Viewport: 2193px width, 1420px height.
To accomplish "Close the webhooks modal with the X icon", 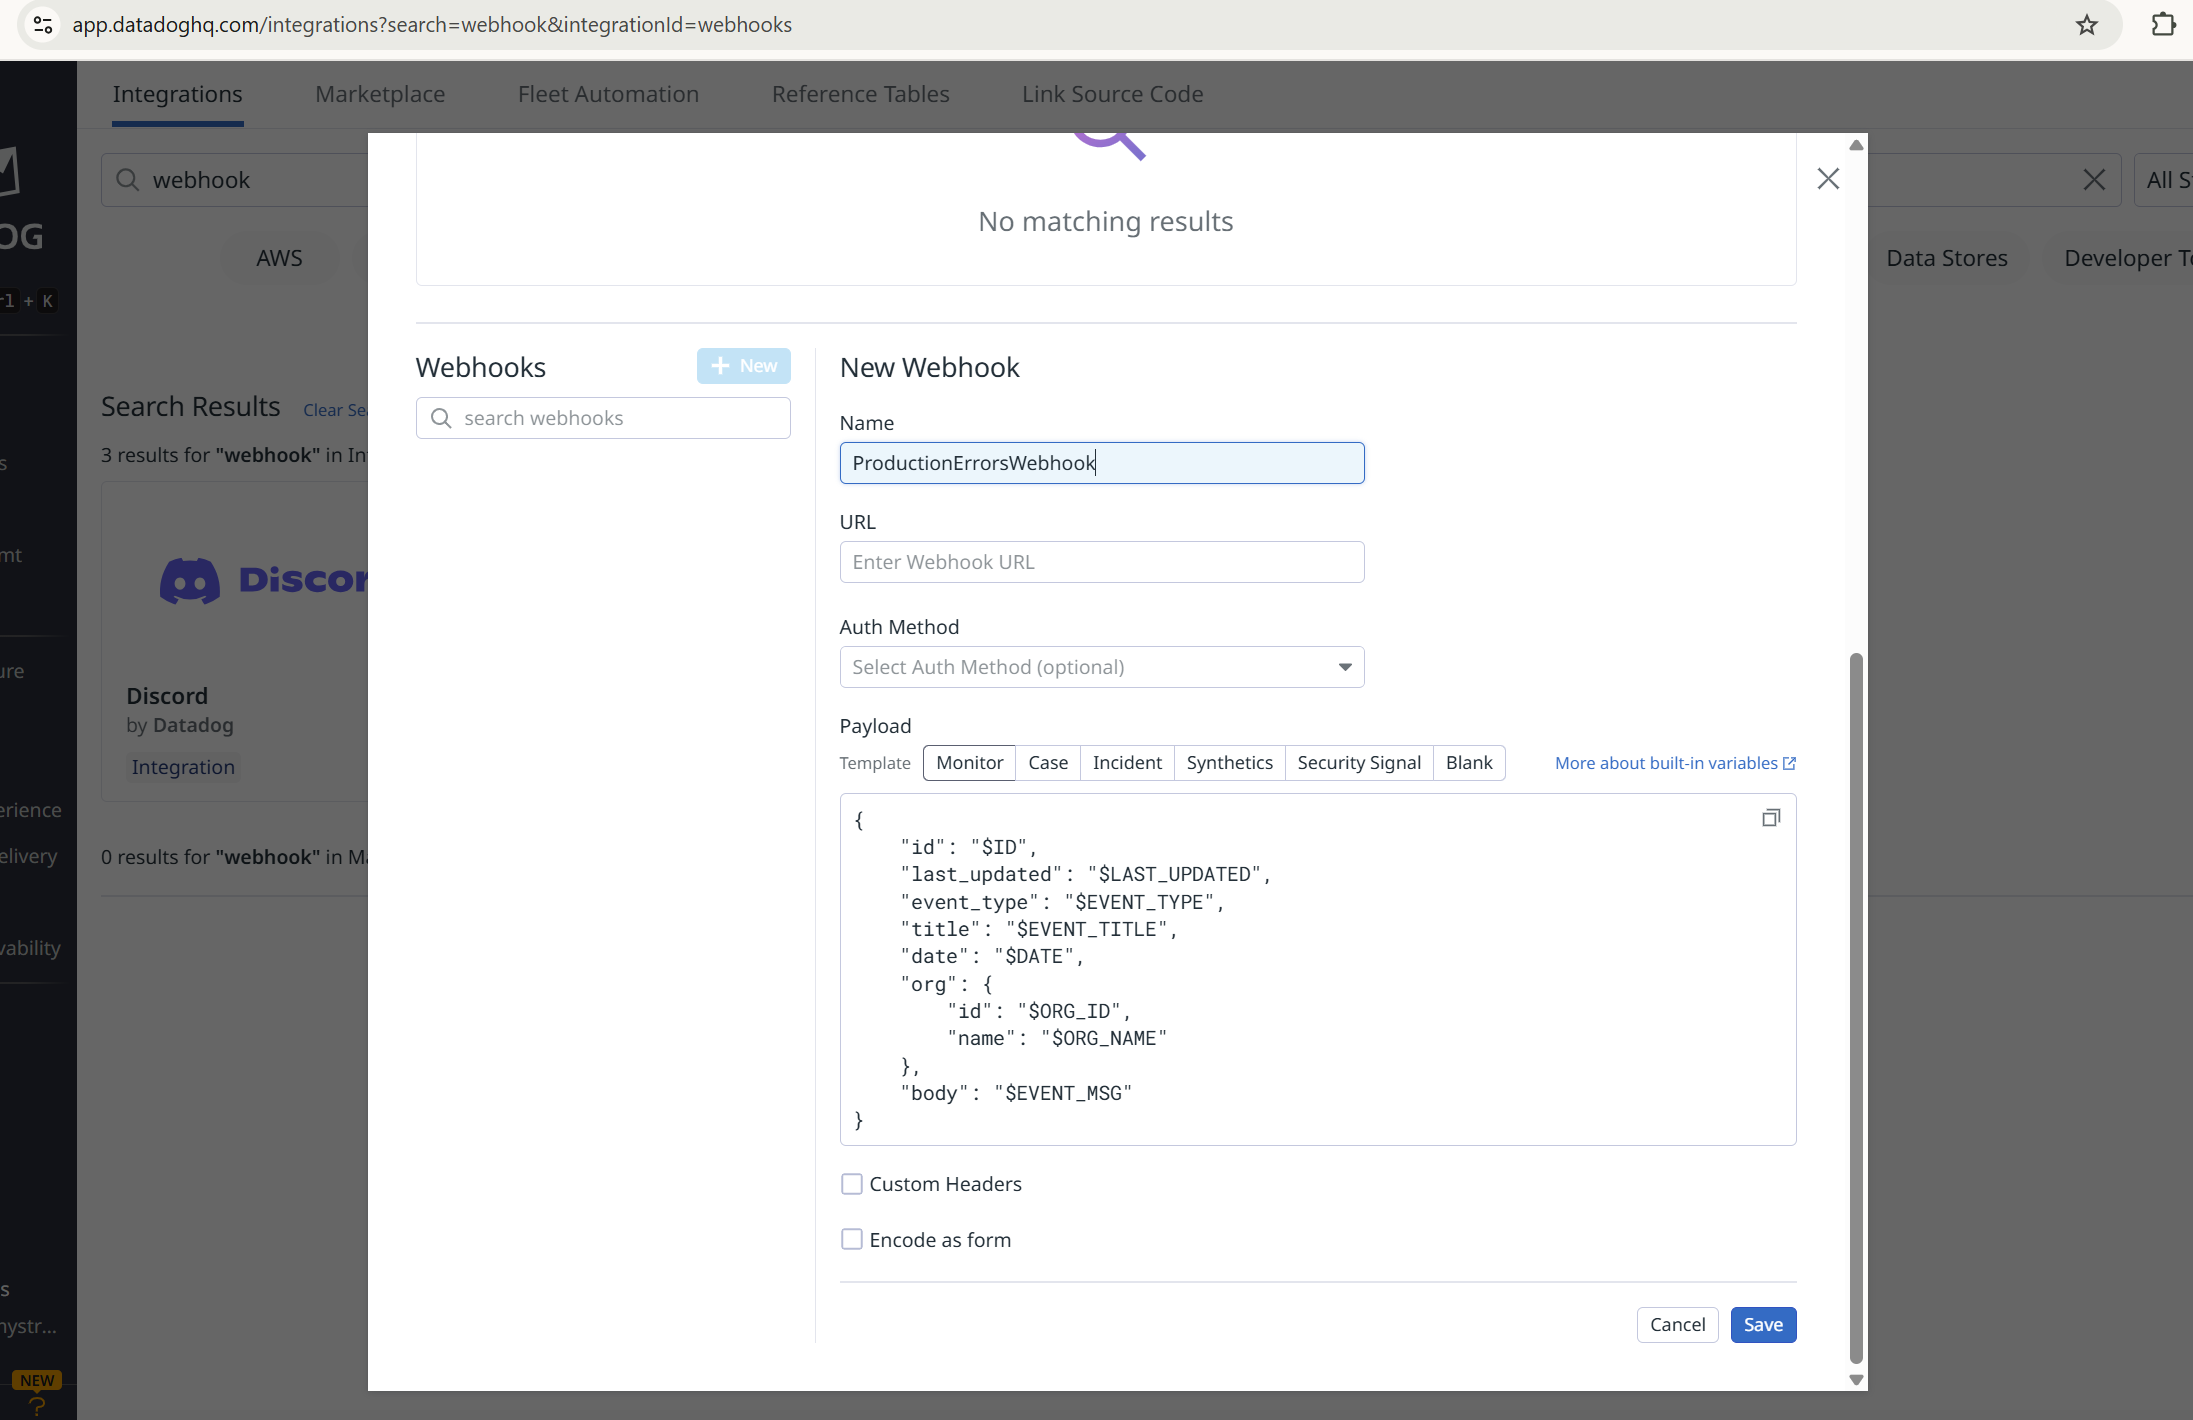I will [1828, 179].
